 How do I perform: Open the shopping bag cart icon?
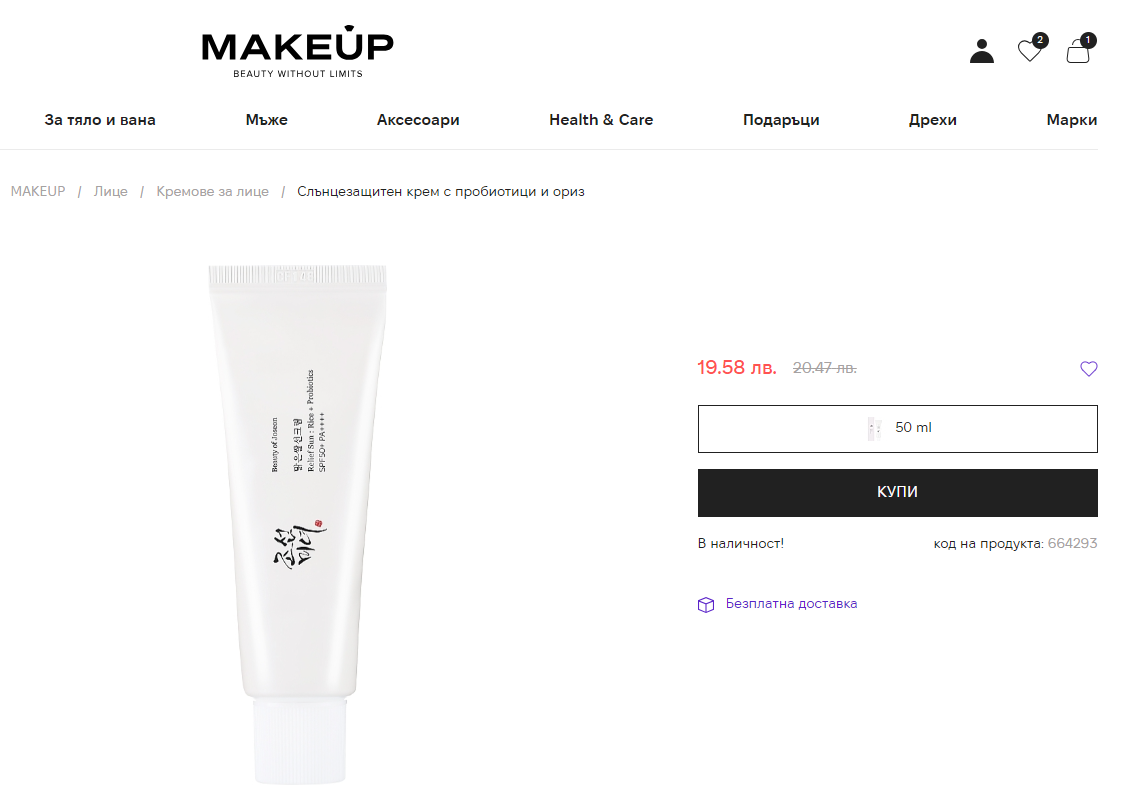pyautogui.click(x=1079, y=50)
